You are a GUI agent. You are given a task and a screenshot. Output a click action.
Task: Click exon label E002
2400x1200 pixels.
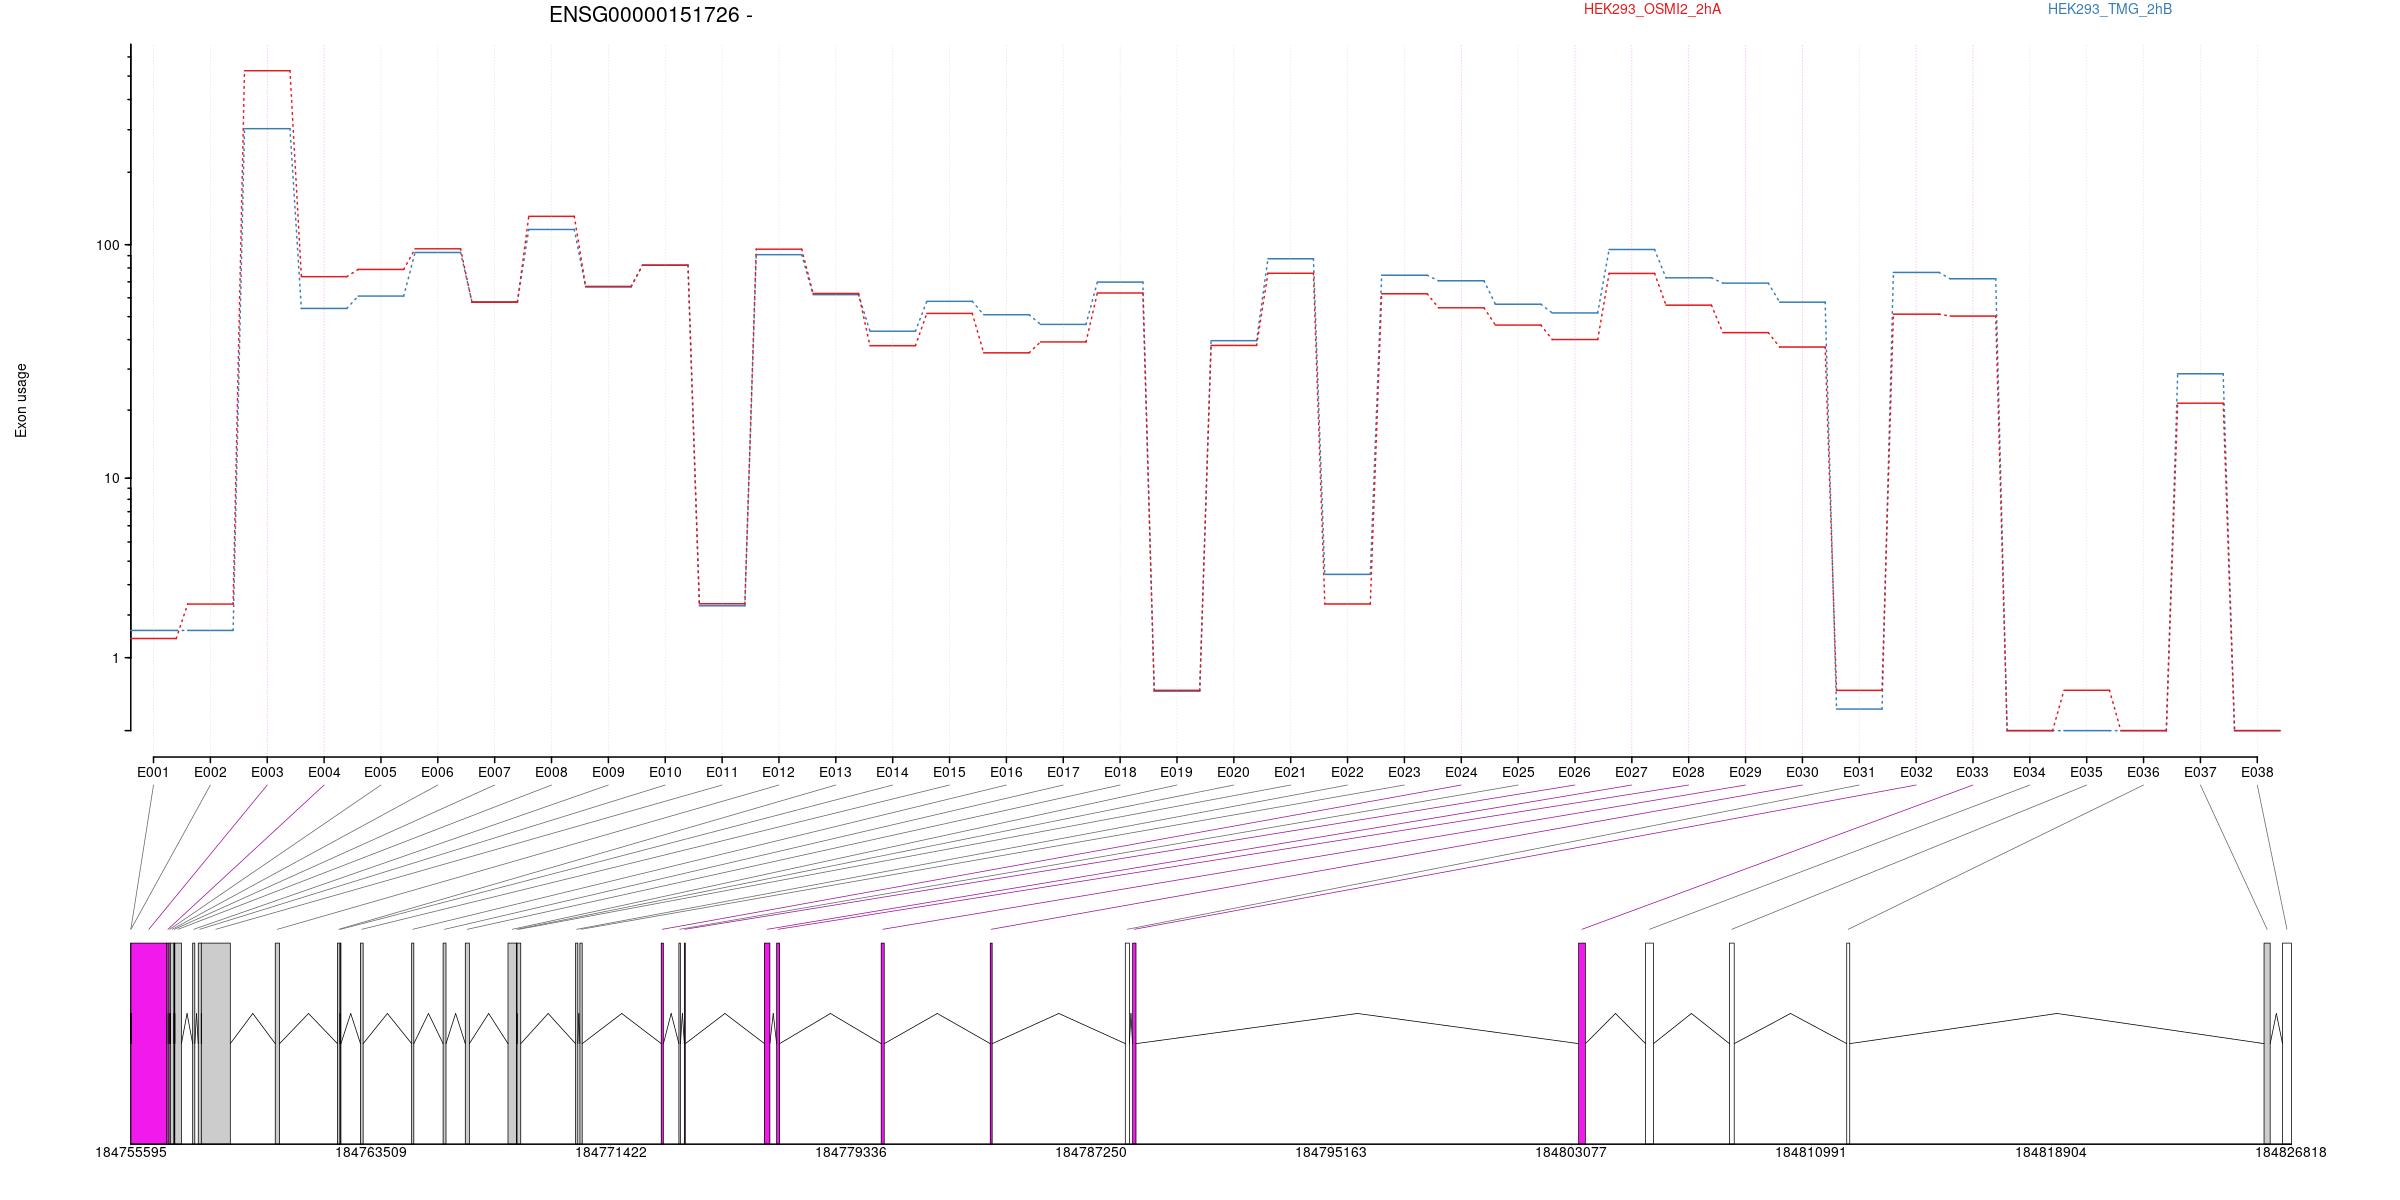(210, 772)
